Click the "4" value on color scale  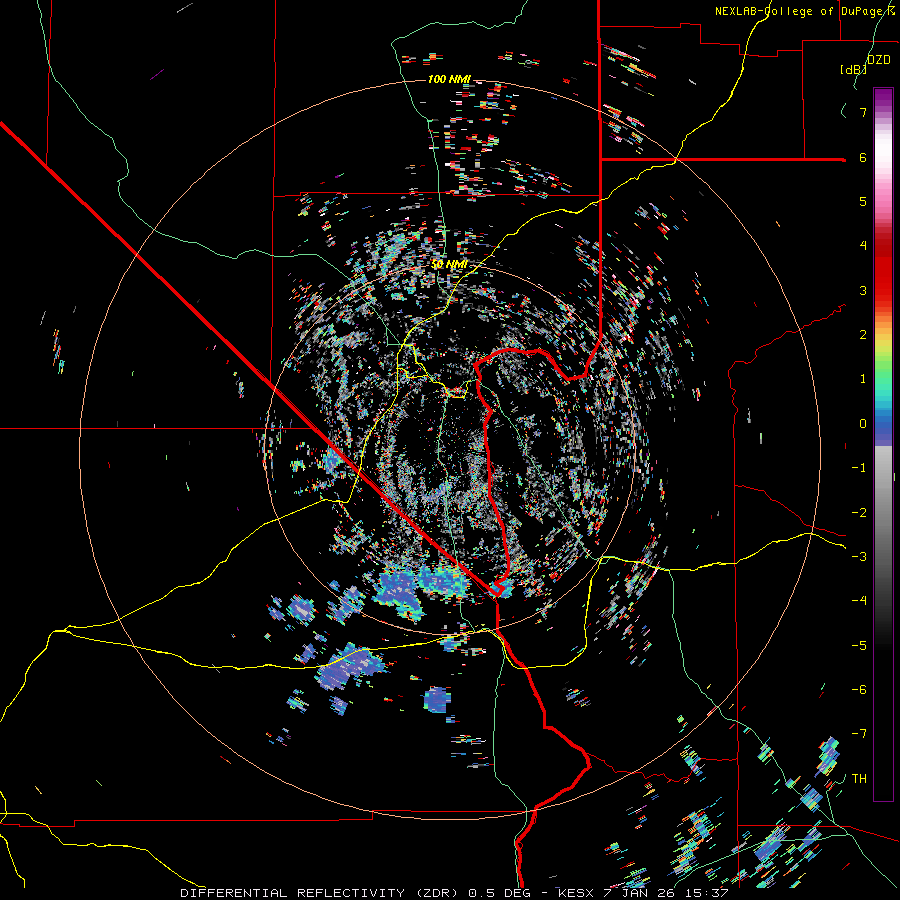coord(863,246)
